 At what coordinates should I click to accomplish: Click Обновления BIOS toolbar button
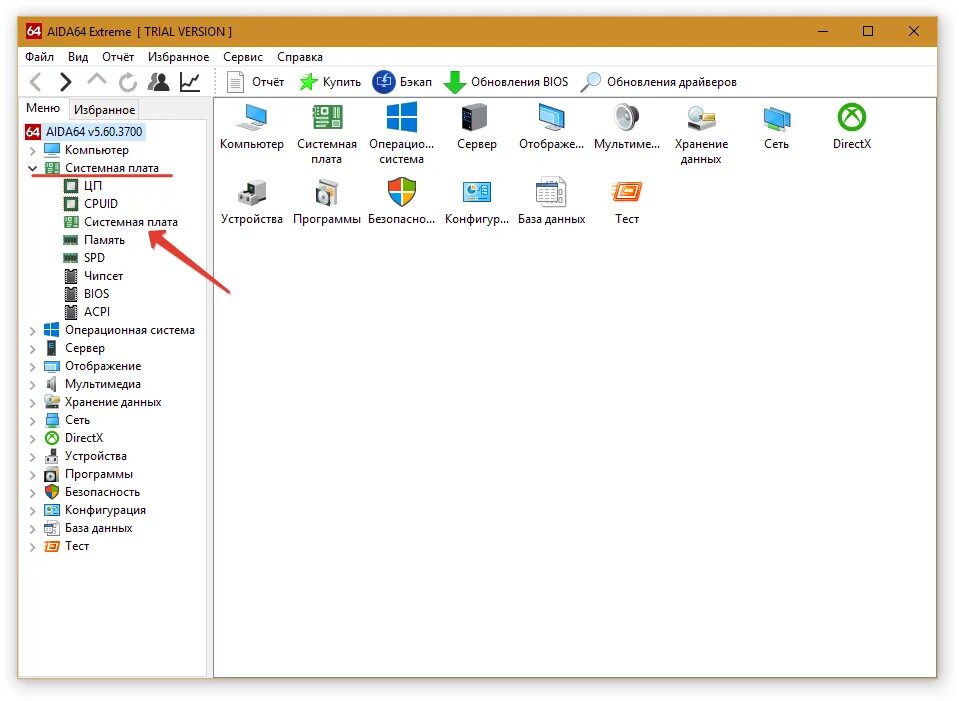505,81
